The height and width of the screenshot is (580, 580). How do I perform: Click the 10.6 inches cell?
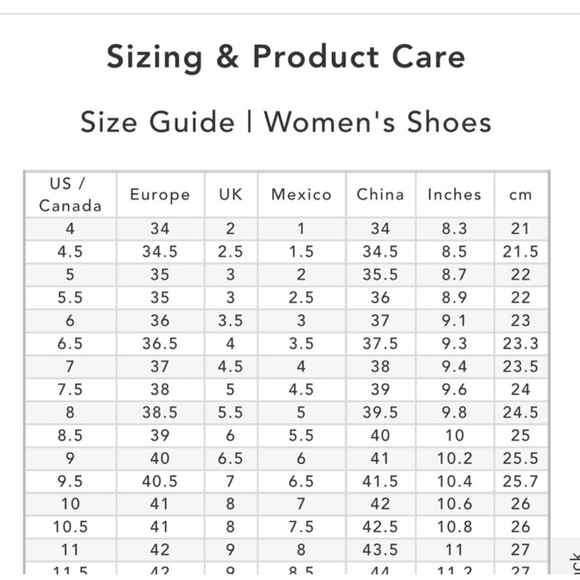pyautogui.click(x=454, y=504)
